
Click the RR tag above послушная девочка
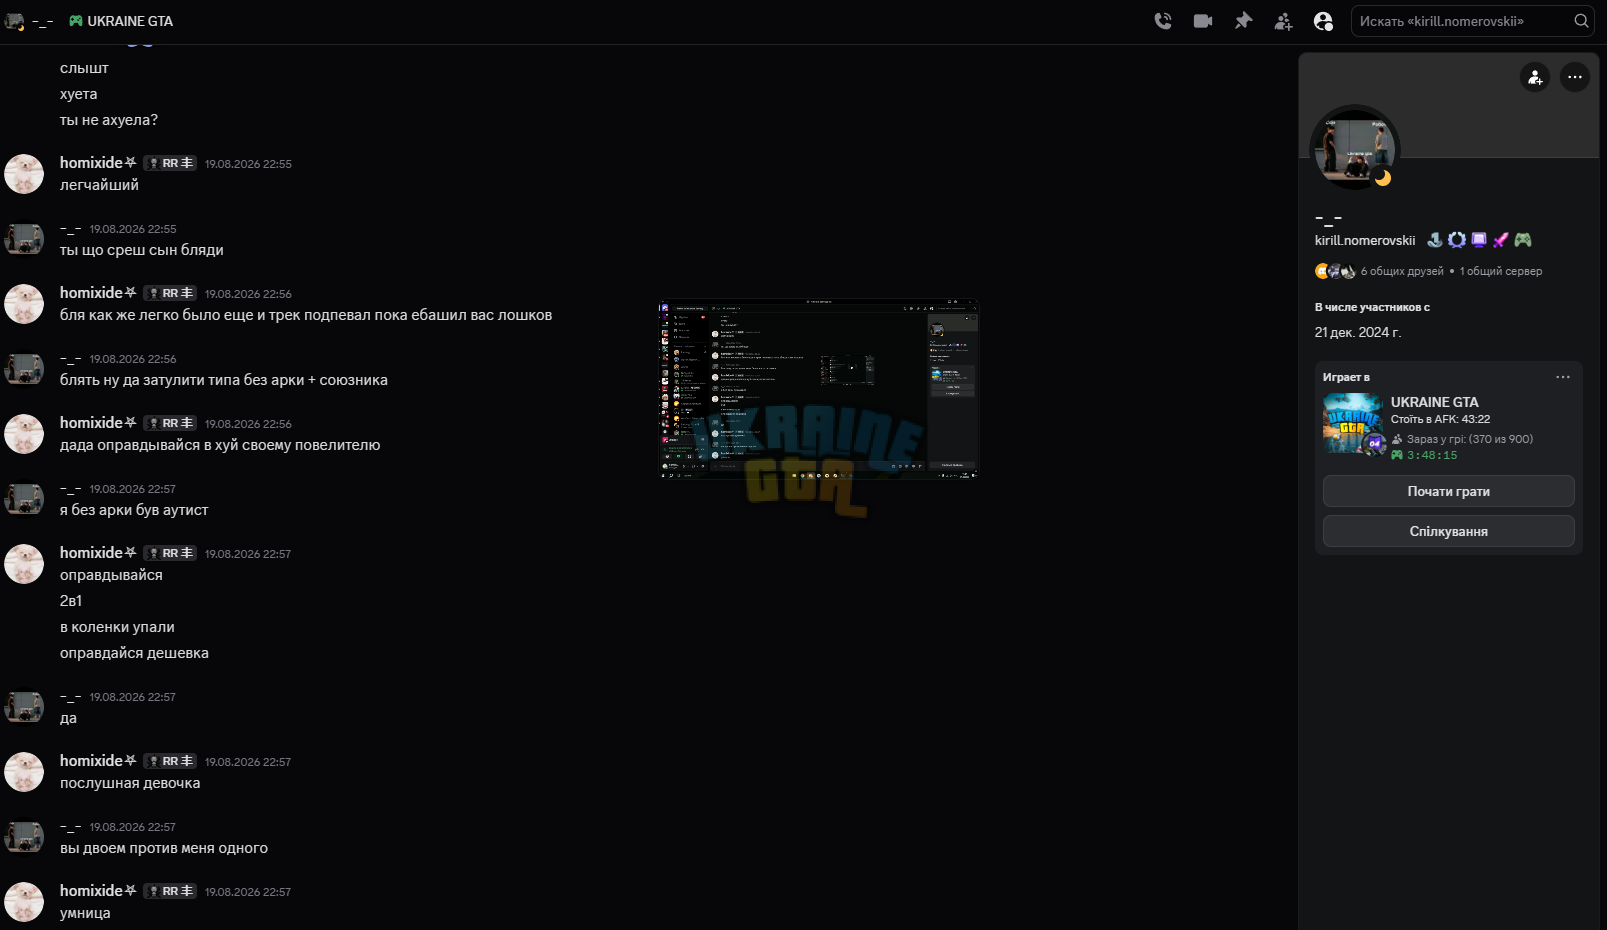(170, 761)
